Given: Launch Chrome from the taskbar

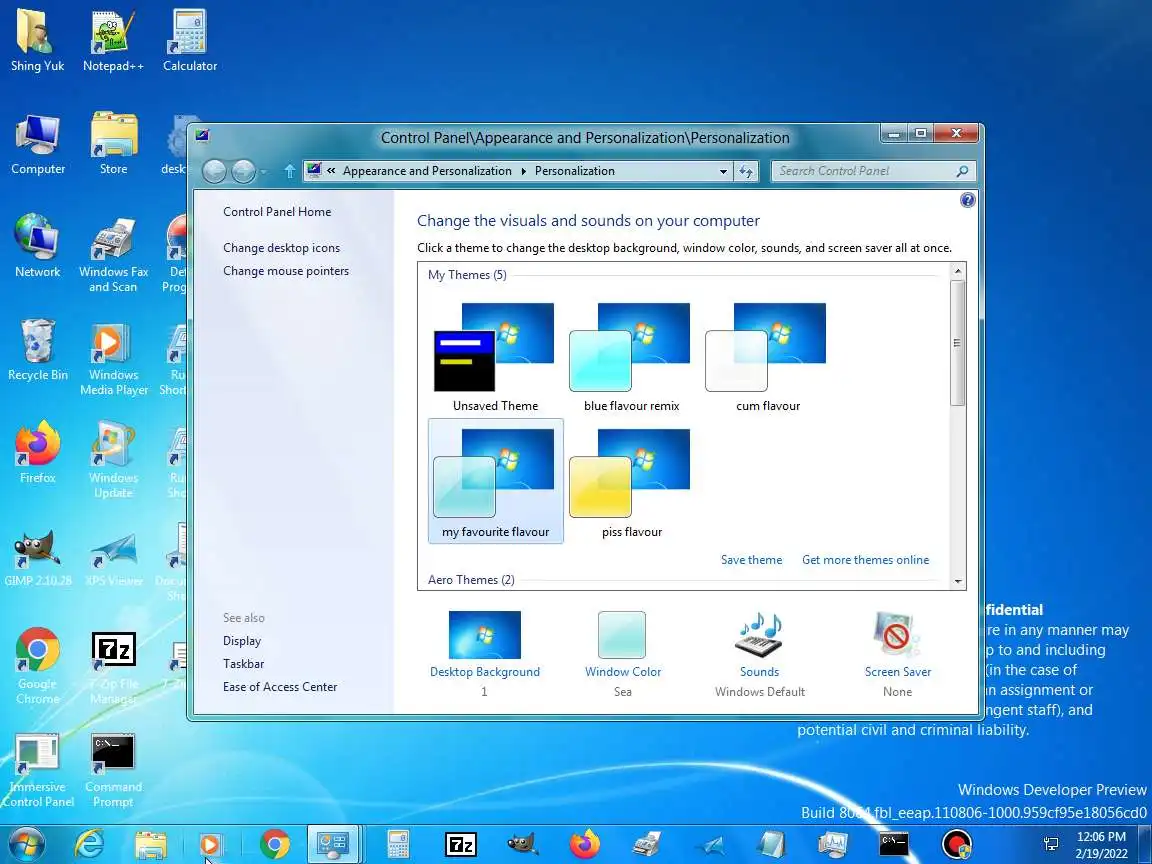Looking at the screenshot, I should point(274,845).
